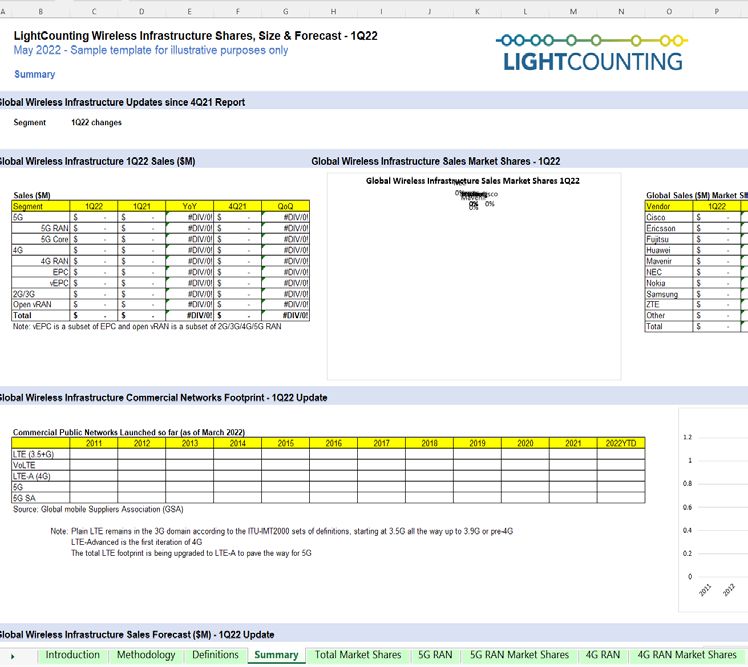Viewport: 748px width, 667px height.
Task: Select the 2016 header in networks table
Action: (333, 443)
